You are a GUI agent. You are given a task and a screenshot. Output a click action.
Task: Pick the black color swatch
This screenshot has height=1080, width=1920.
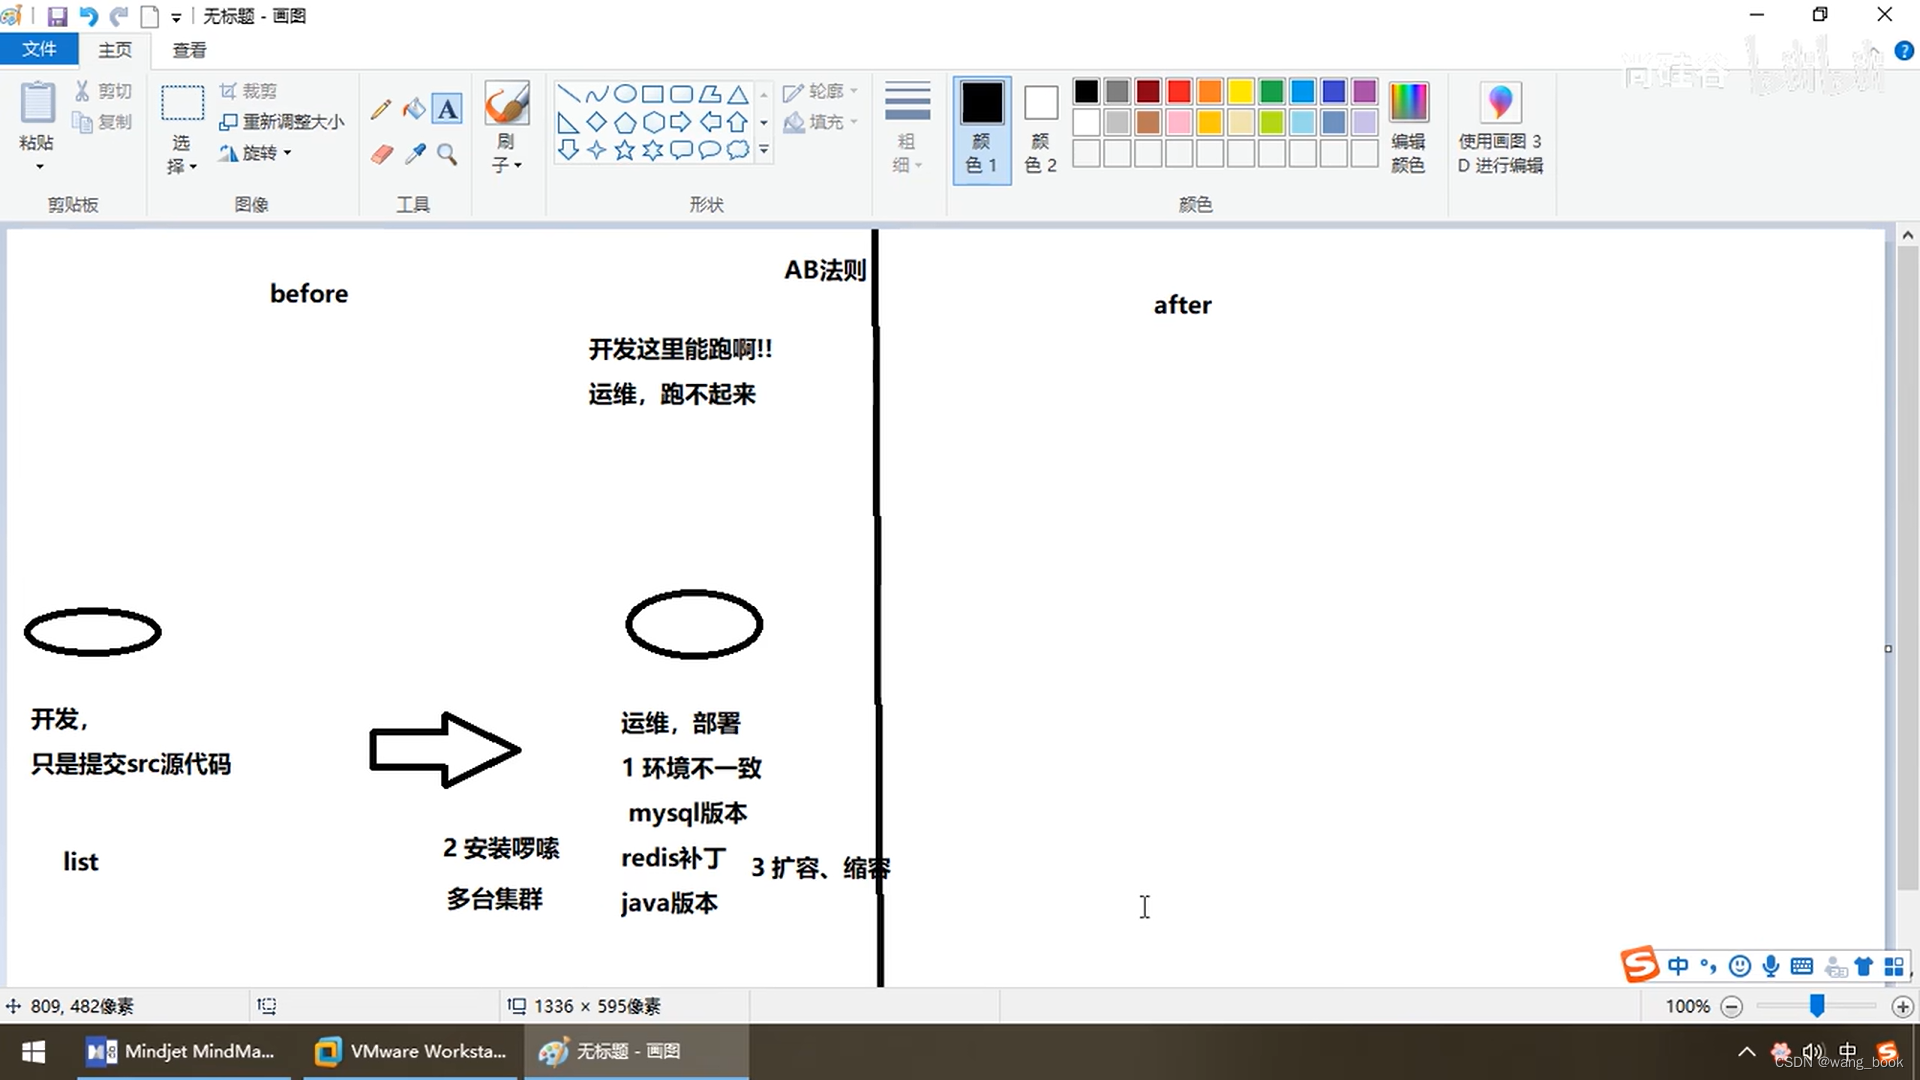(1086, 92)
